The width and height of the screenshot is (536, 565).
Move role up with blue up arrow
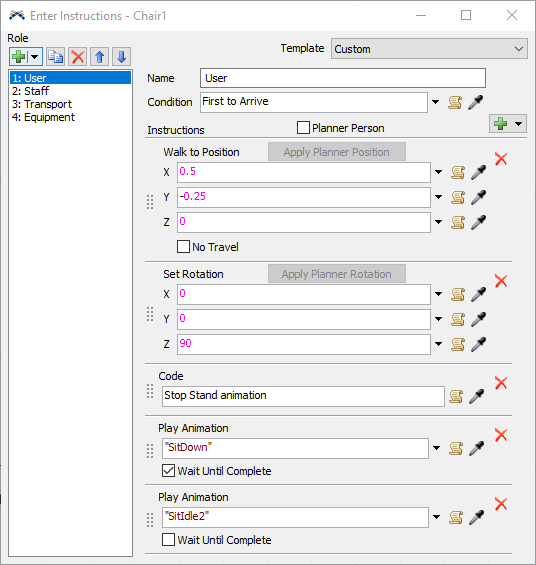(x=99, y=57)
